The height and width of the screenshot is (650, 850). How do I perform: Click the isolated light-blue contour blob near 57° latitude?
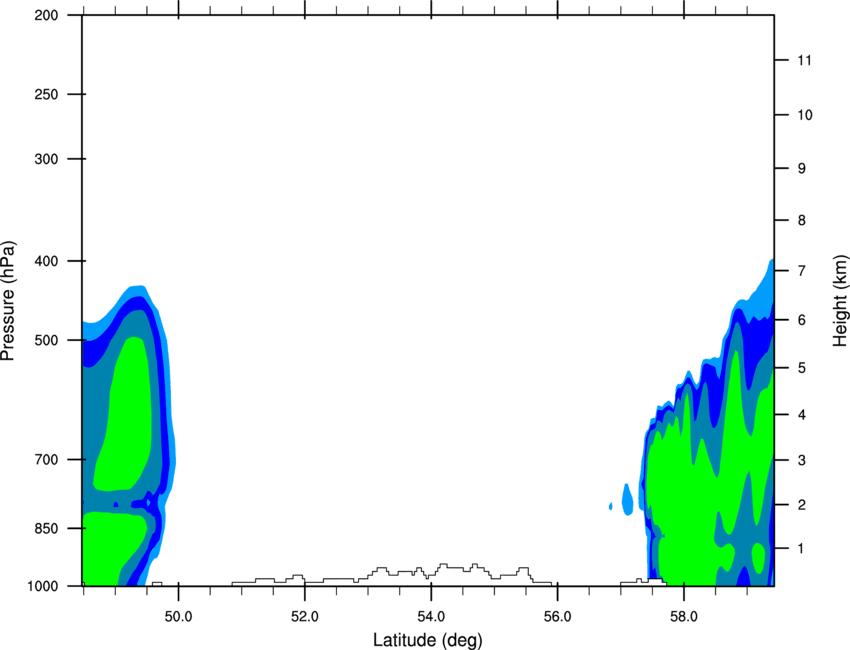click(627, 499)
